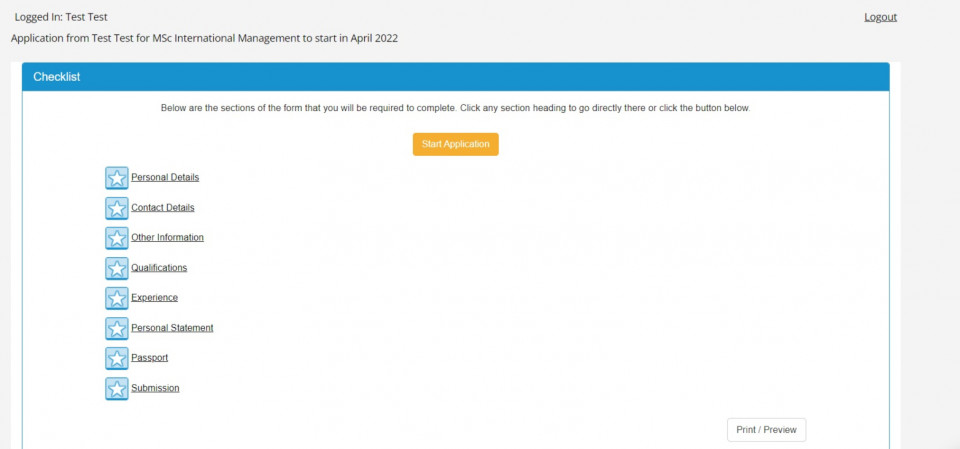Click the Print / Preview button
Viewport: 960px width, 449px height.
click(x=767, y=430)
